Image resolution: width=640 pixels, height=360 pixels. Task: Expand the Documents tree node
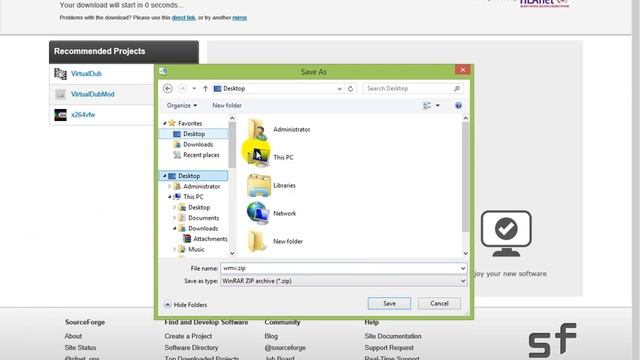pos(175,218)
